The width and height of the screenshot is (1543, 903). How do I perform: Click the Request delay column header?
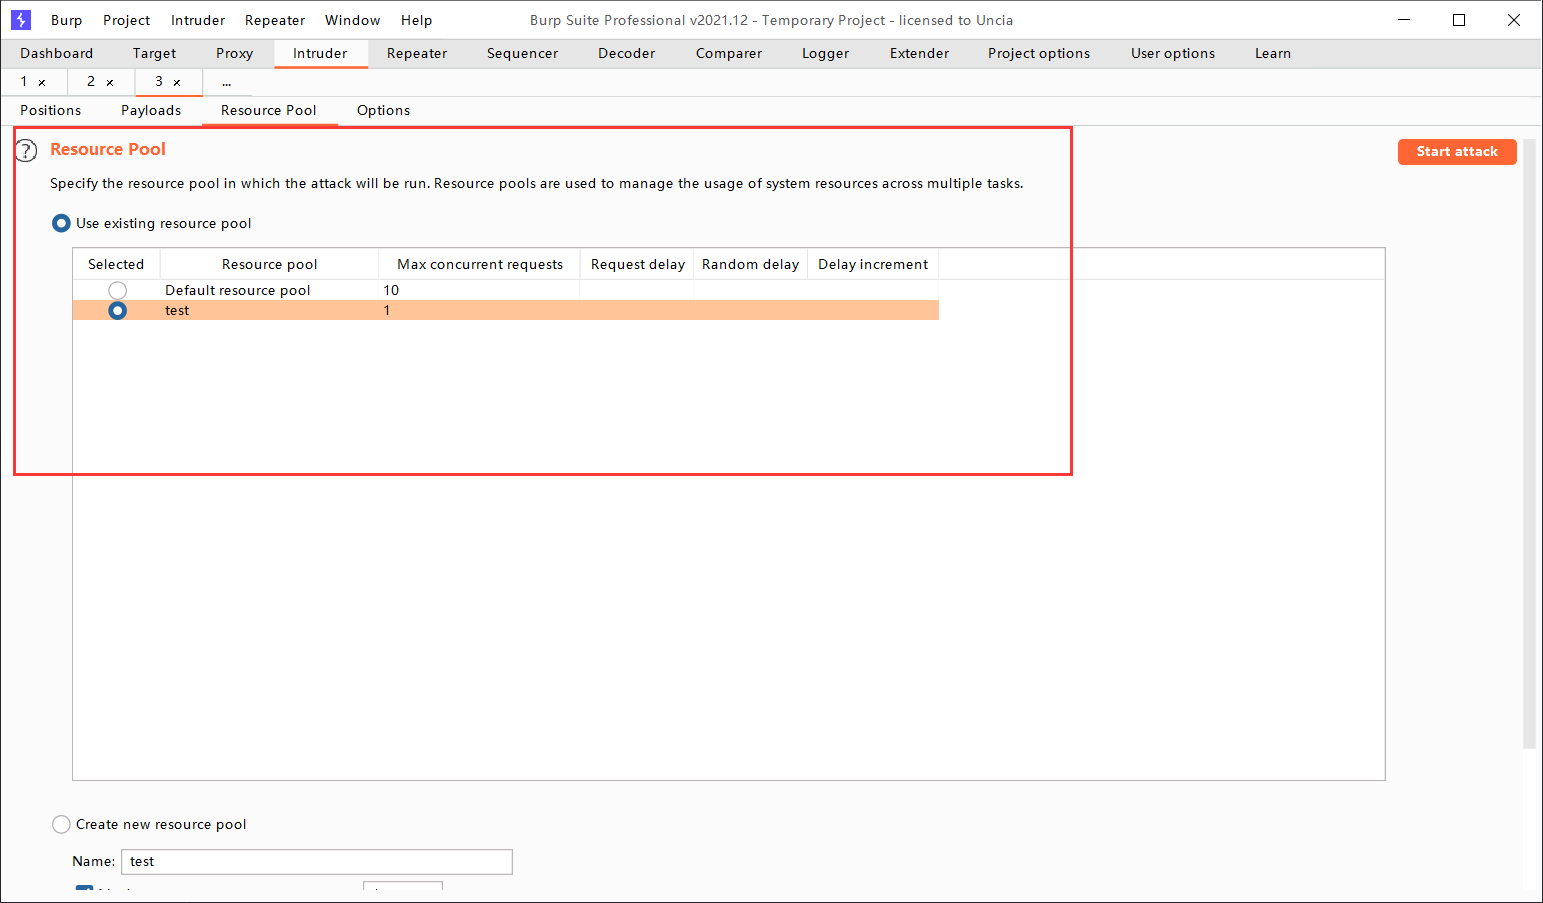point(638,265)
